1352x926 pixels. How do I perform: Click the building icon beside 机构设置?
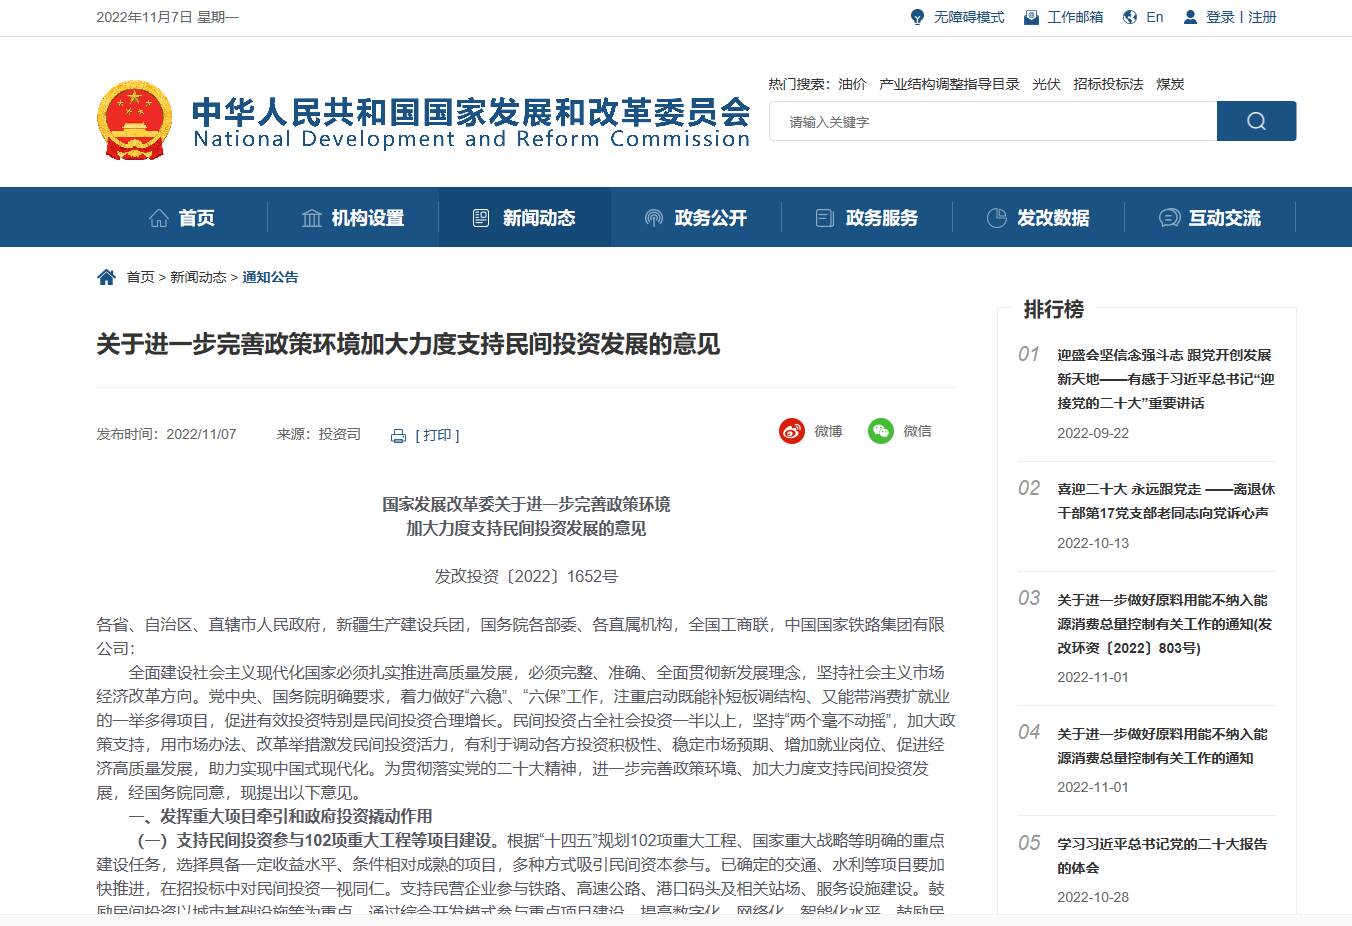click(312, 218)
